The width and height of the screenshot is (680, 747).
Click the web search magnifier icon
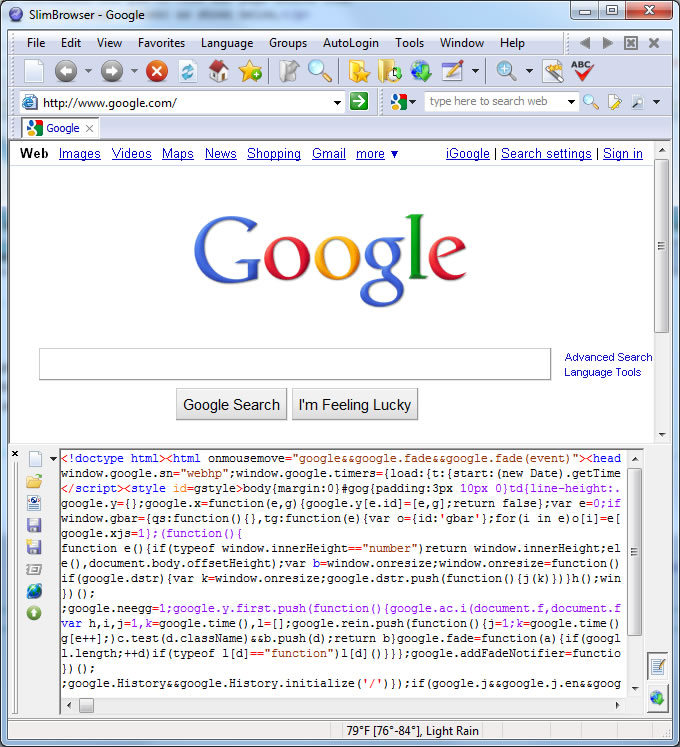pyautogui.click(x=591, y=101)
